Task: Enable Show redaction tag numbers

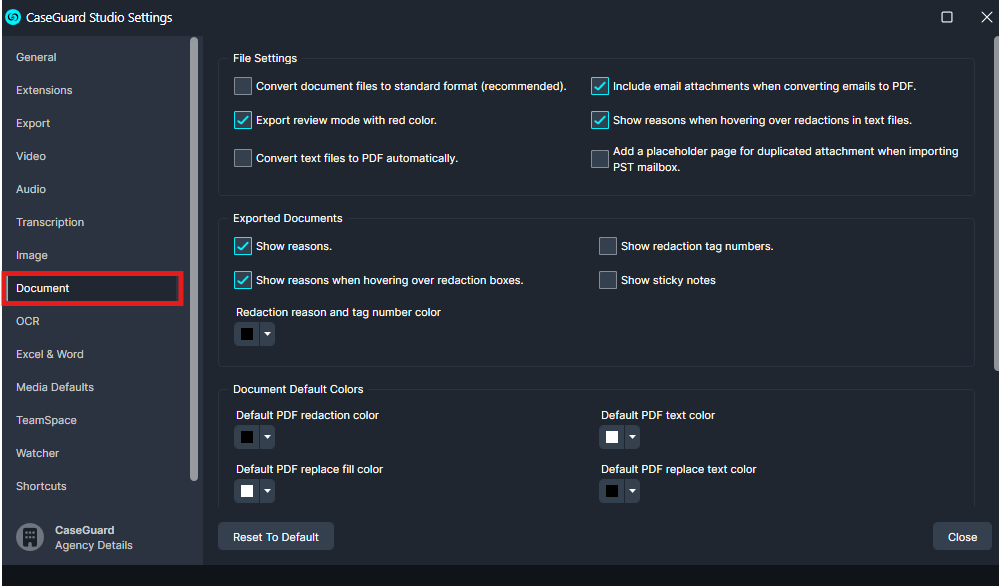Action: point(608,246)
